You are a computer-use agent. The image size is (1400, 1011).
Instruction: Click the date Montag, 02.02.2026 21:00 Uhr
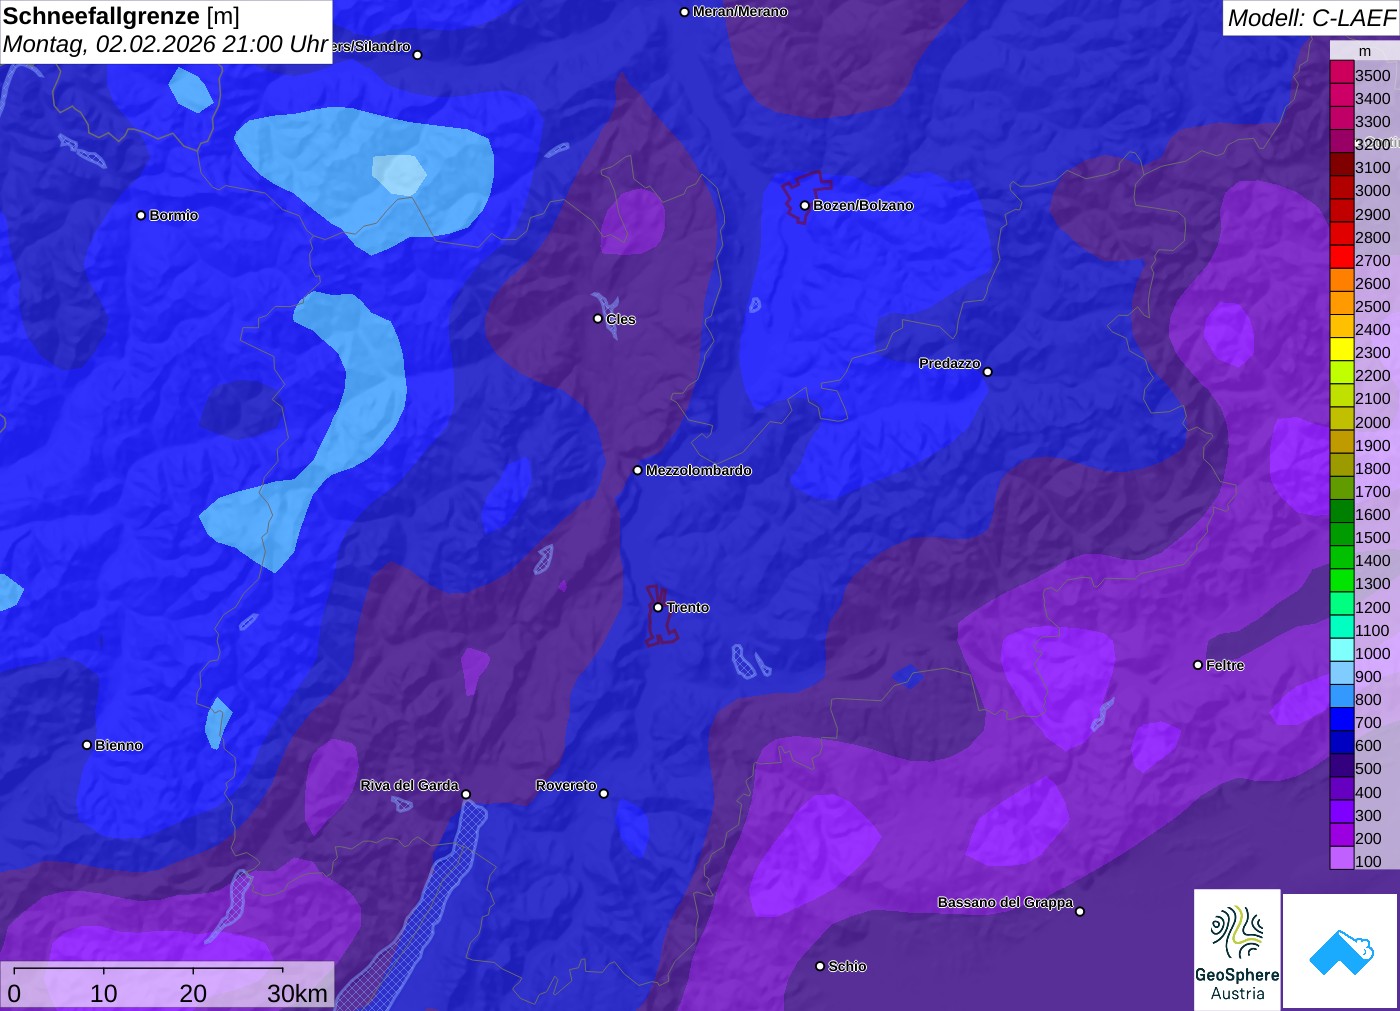point(165,45)
